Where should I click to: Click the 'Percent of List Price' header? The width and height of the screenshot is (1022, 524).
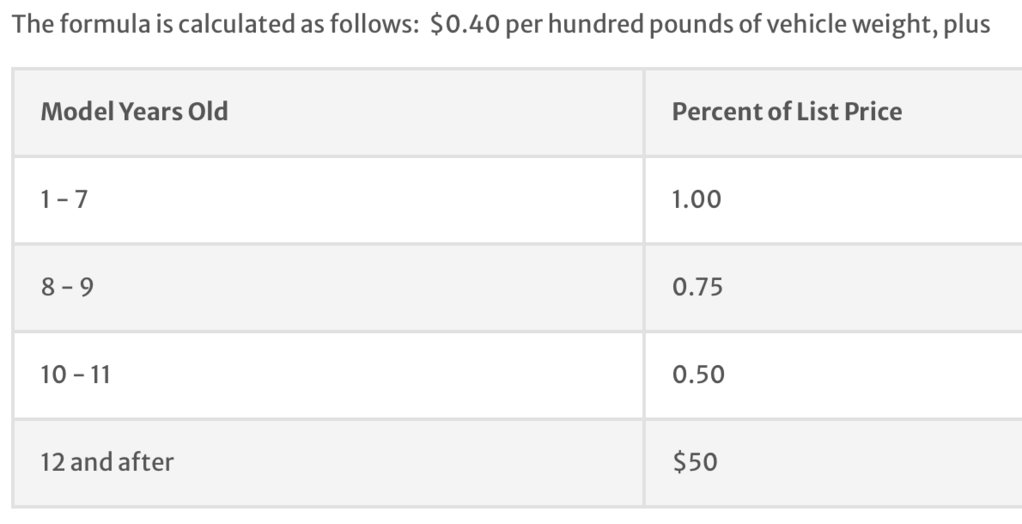tap(787, 111)
